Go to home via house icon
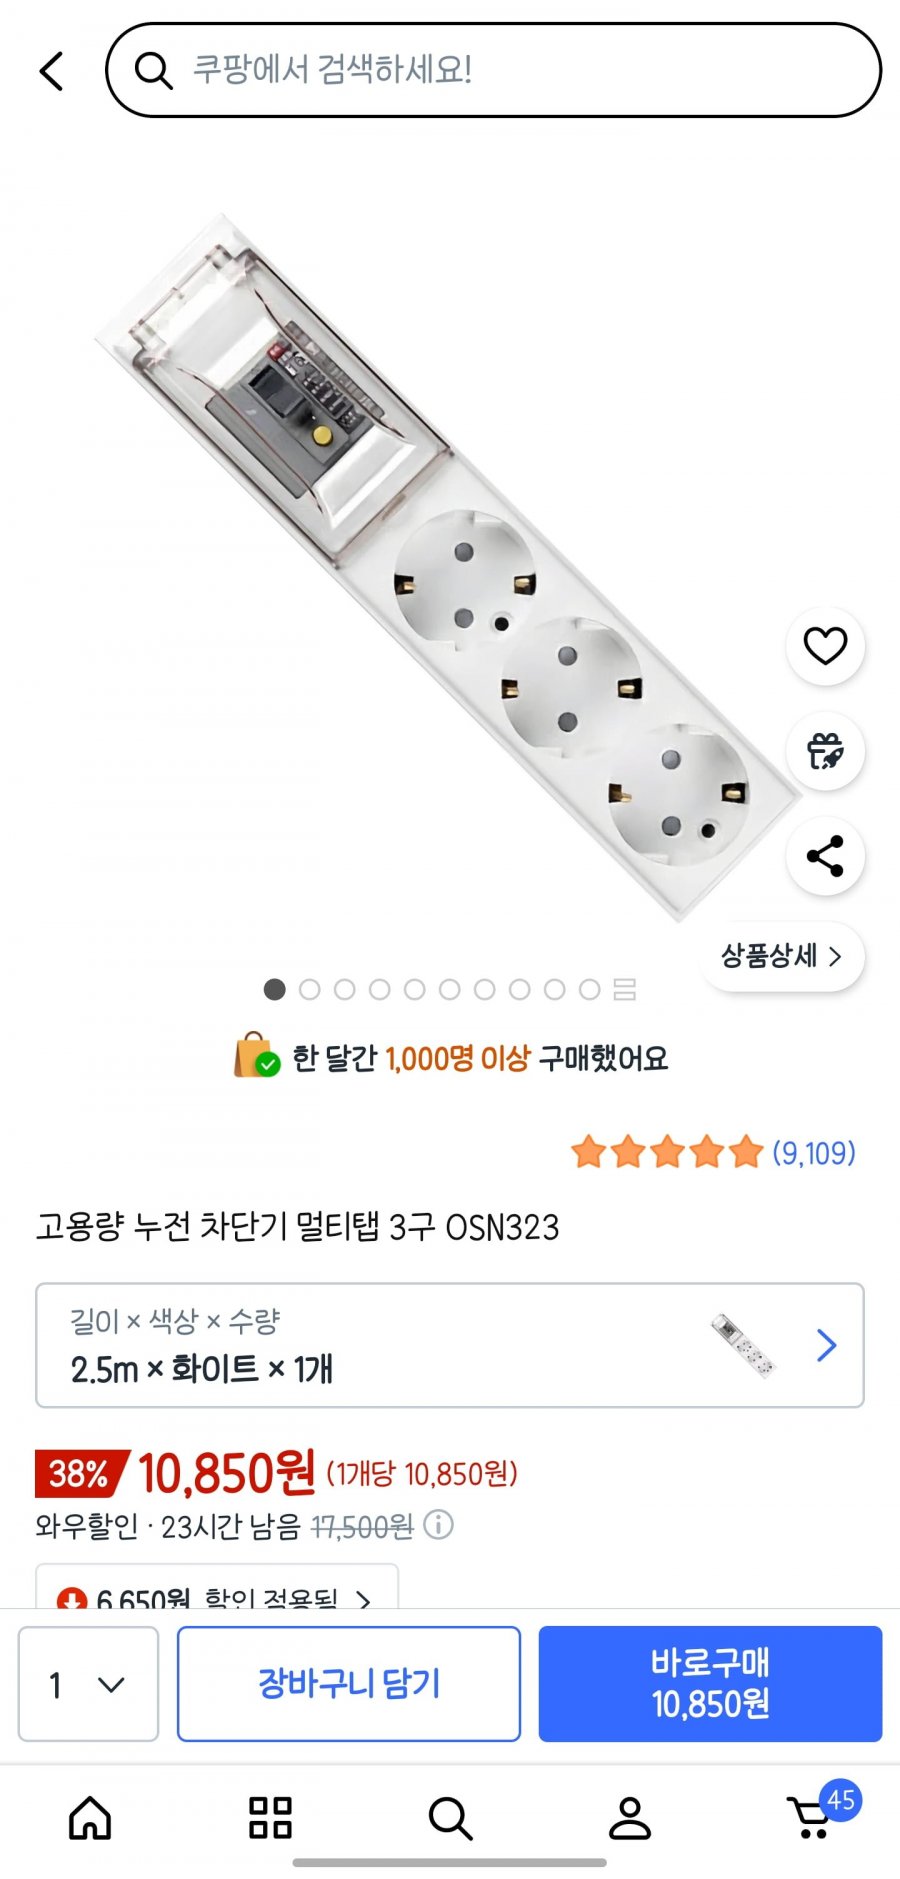Image resolution: width=900 pixels, height=1879 pixels. 90,1817
